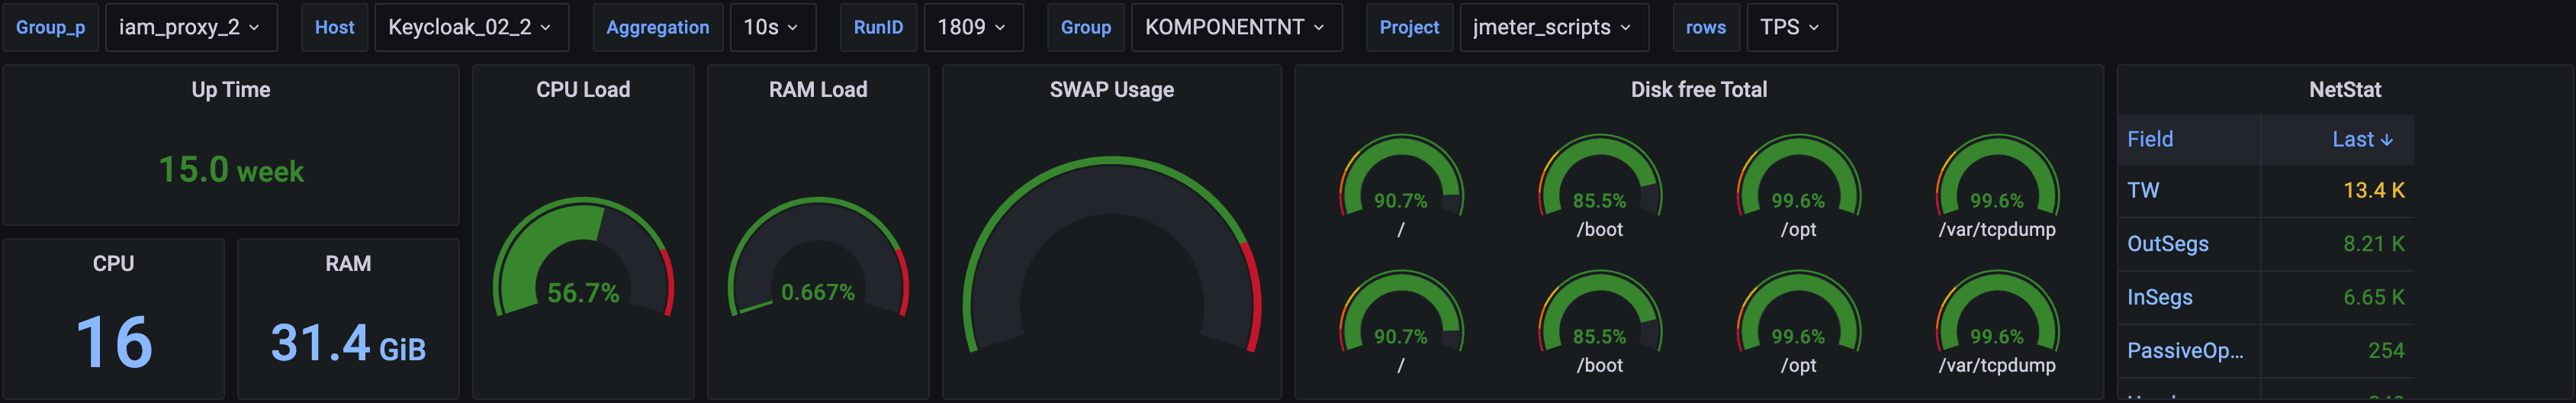Open the NetStat panel title menu

pyautogui.click(x=2345, y=89)
